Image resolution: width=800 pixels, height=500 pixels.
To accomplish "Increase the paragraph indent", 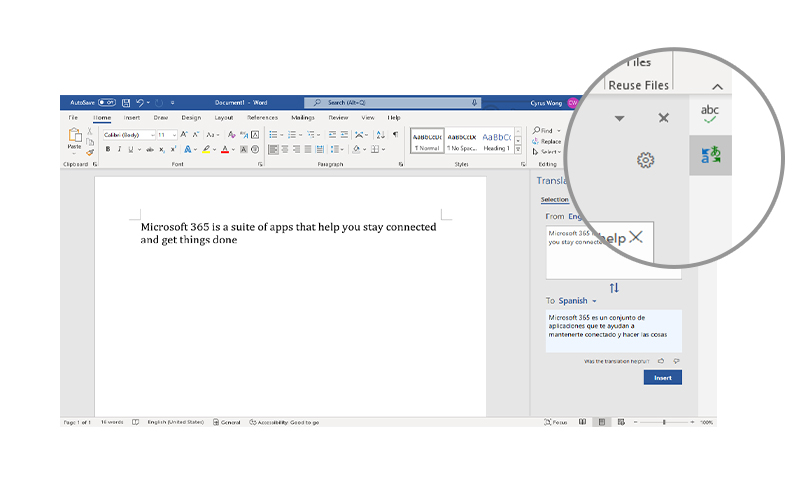I will coord(344,135).
